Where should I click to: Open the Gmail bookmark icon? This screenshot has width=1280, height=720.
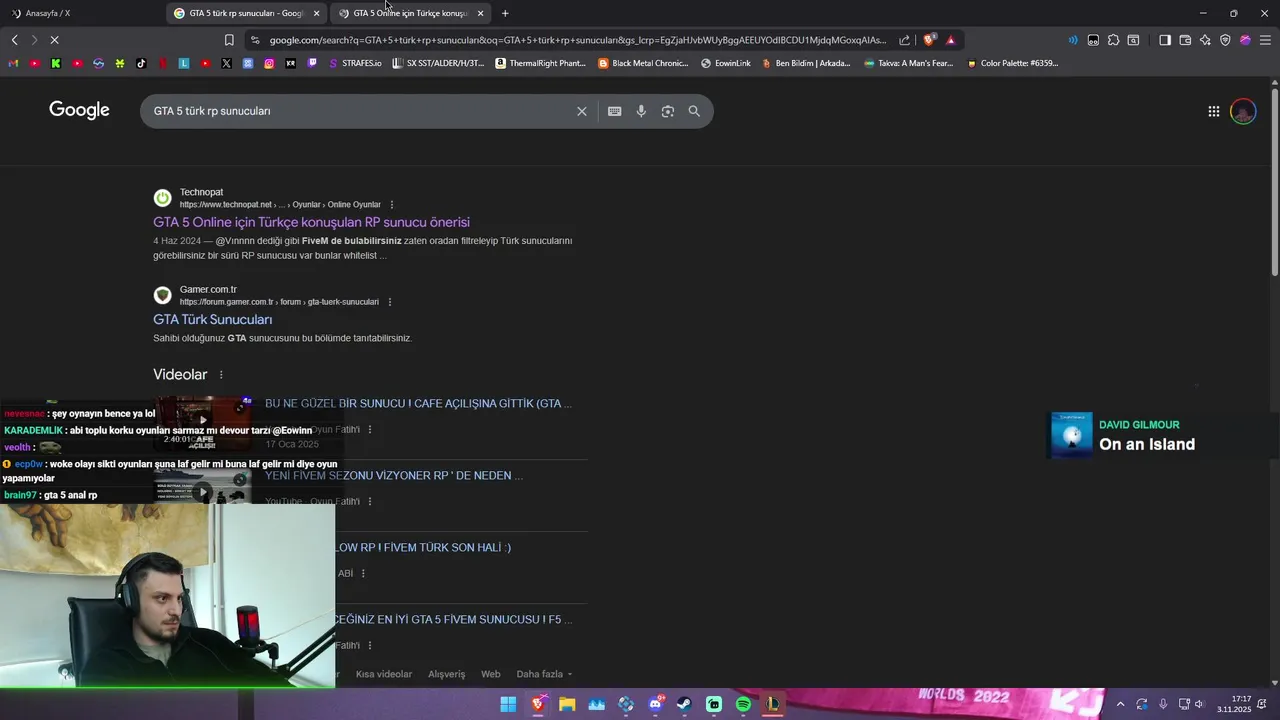(13, 63)
